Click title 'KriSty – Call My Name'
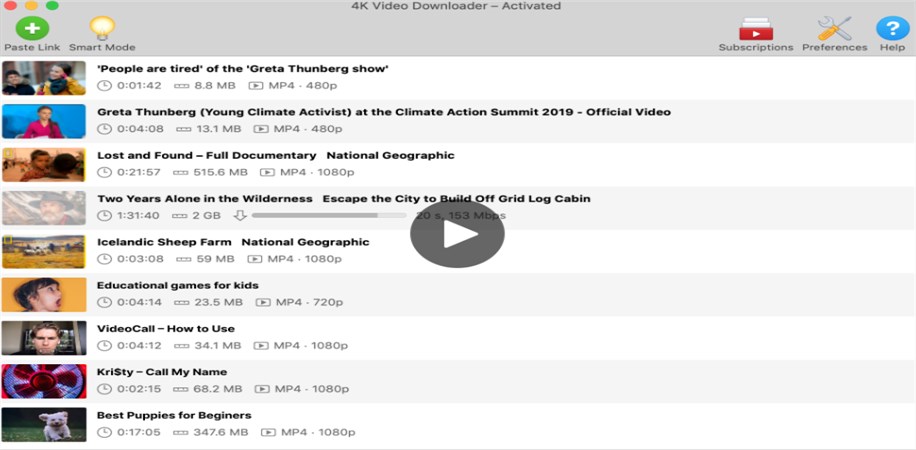Screen dimensions: 916x450 pos(162,372)
